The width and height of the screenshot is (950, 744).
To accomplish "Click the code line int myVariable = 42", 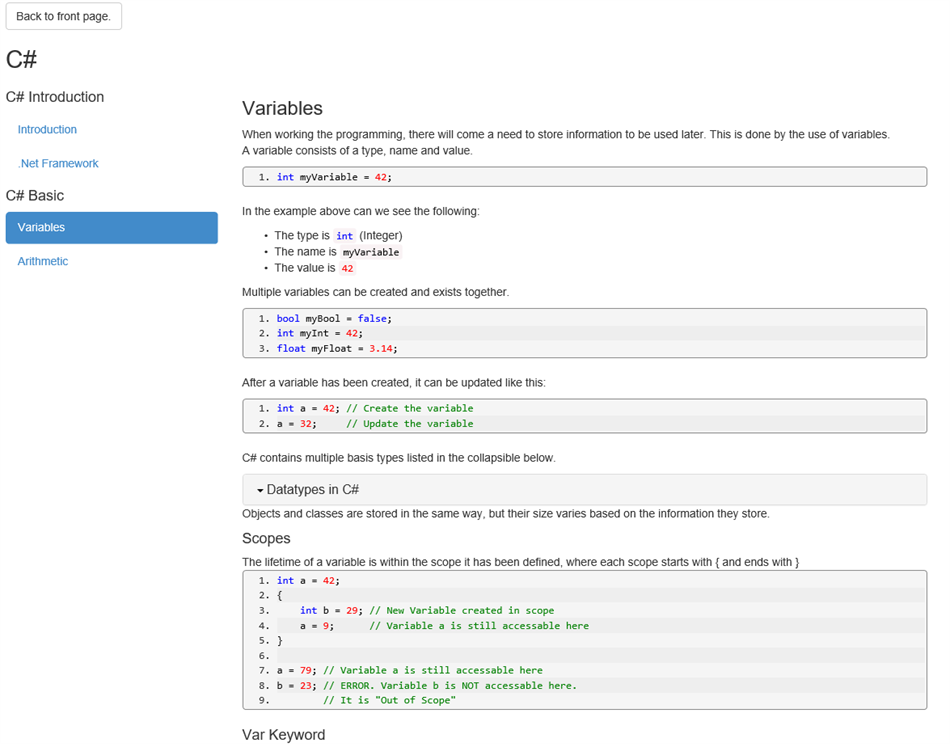I will coord(334,177).
